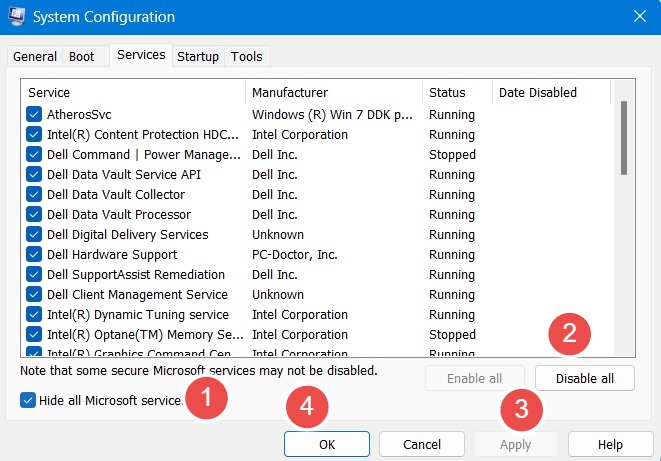Screen dimensions: 661x461
Task: Open the Tools tab
Action: pos(247,56)
